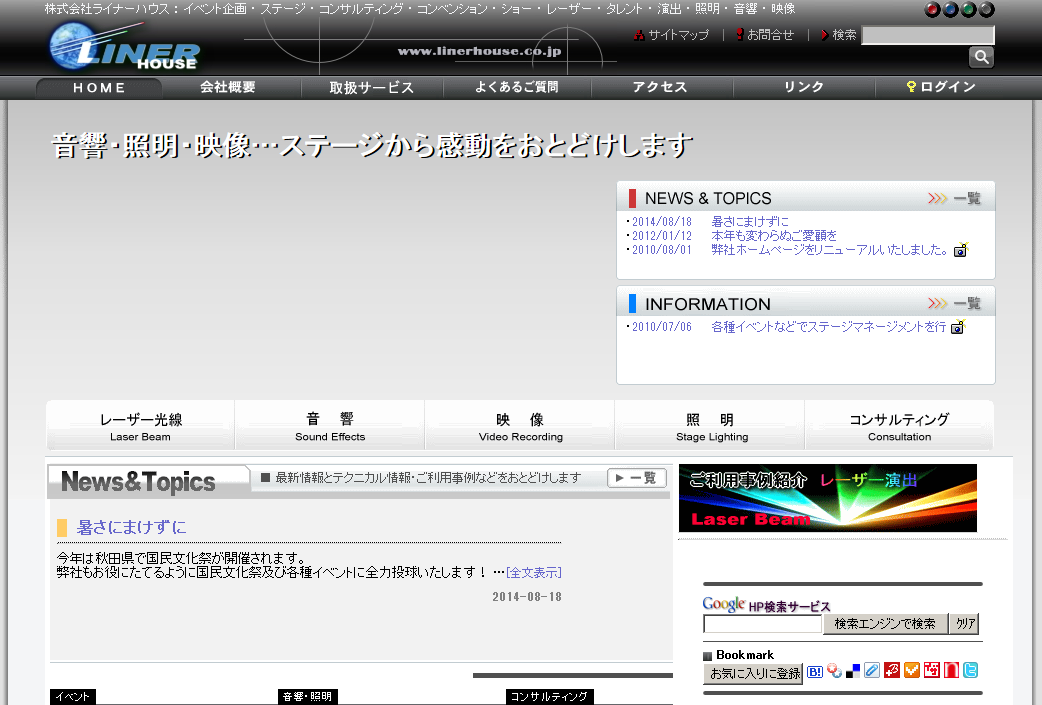The width and height of the screenshot is (1042, 705).
Task: Click the Hatena B! bookmark icon
Action: pyautogui.click(x=815, y=672)
